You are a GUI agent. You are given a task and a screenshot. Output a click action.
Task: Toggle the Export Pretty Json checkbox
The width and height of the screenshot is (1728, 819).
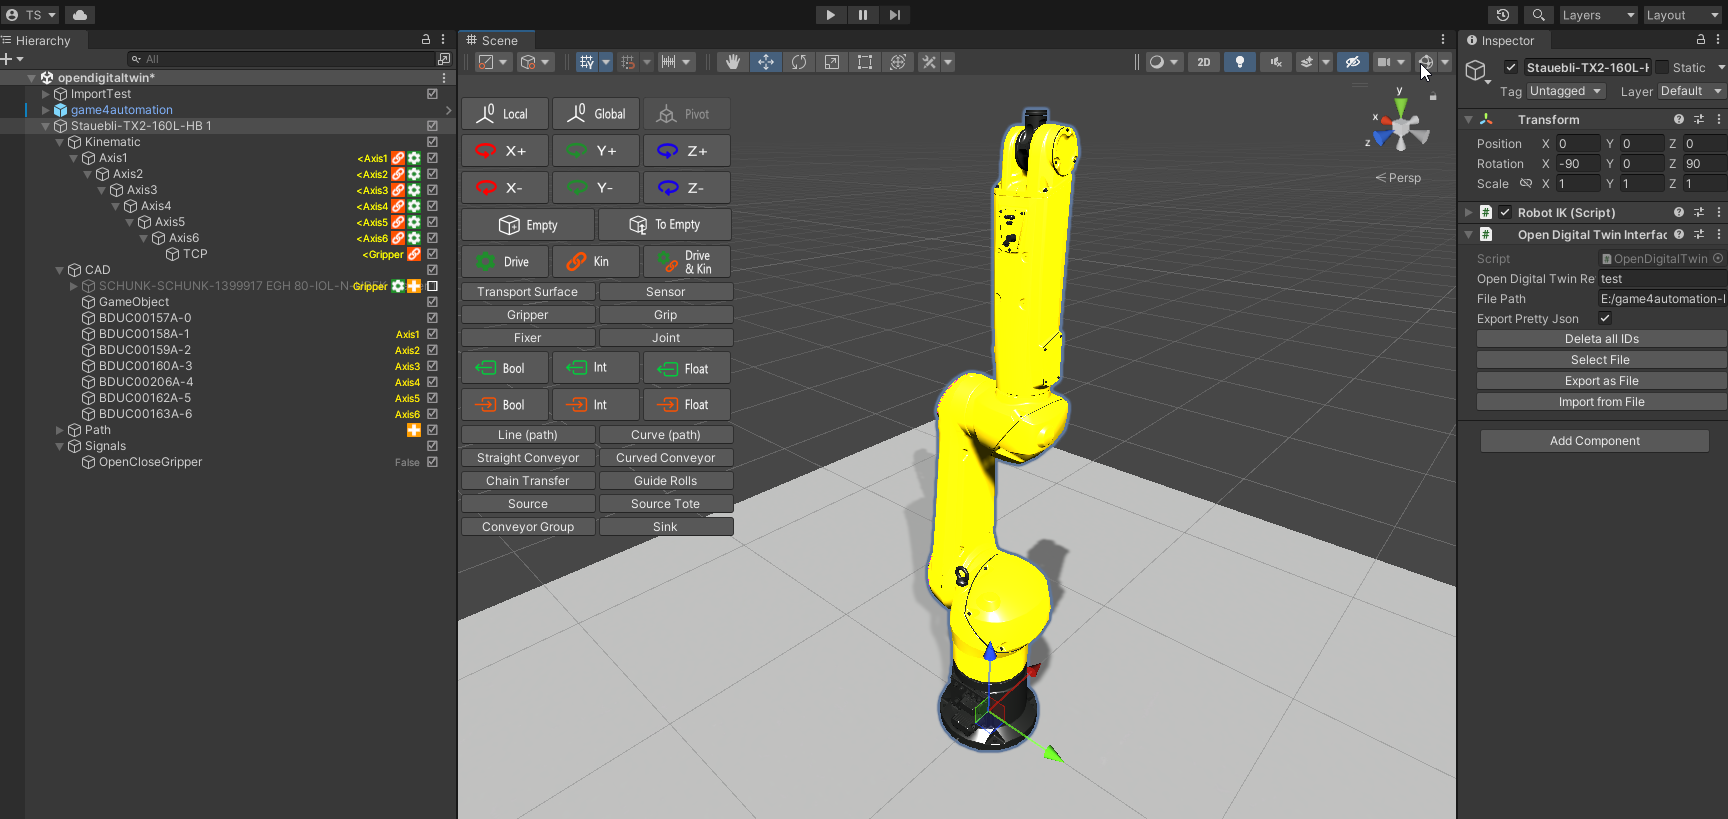pyautogui.click(x=1605, y=319)
